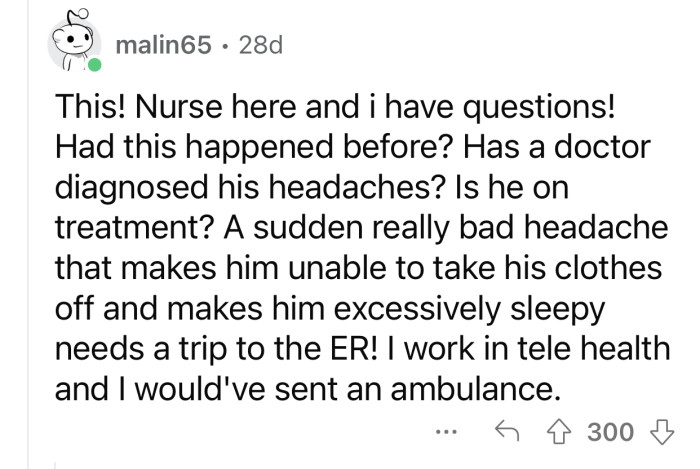The height and width of the screenshot is (469, 700).
Task: Upvote malin65's comment
Action: pyautogui.click(x=558, y=432)
